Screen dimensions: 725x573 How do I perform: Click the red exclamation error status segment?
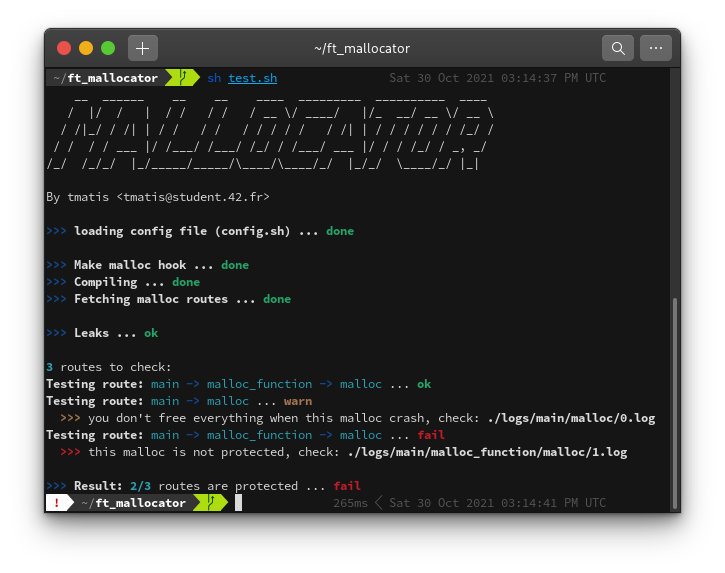click(57, 503)
